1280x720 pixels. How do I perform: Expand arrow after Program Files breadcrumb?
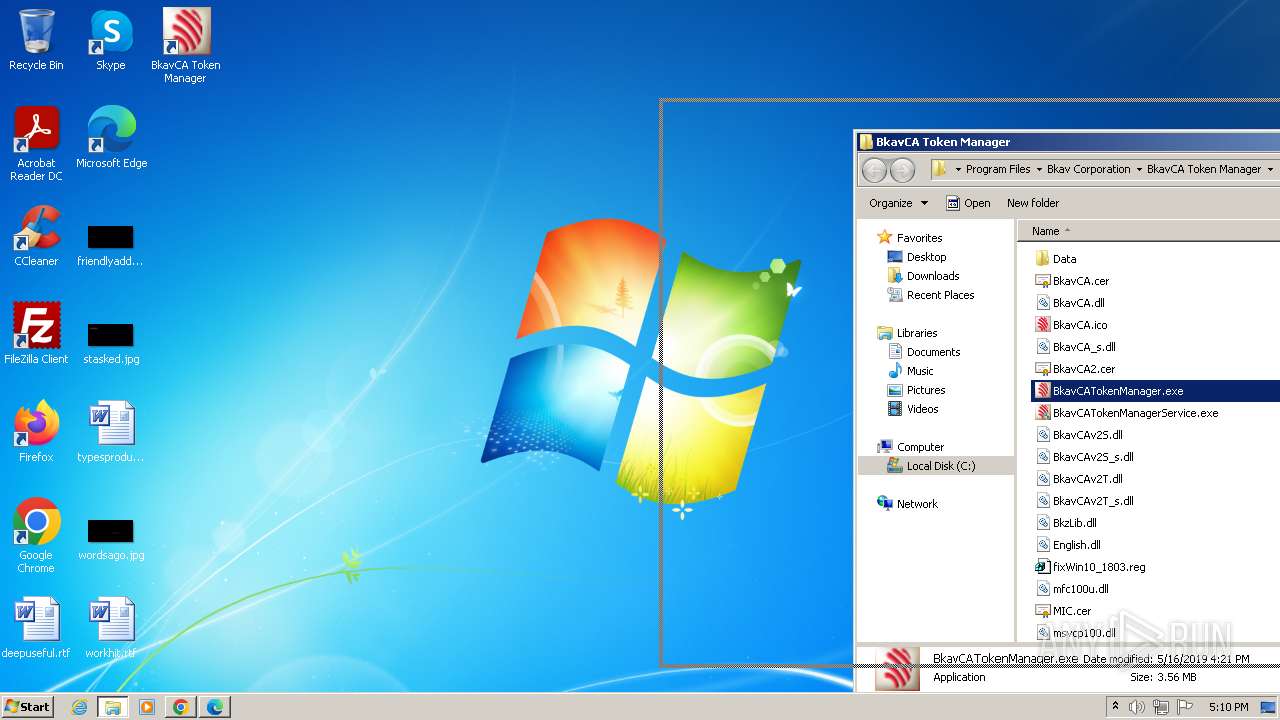click(1038, 169)
